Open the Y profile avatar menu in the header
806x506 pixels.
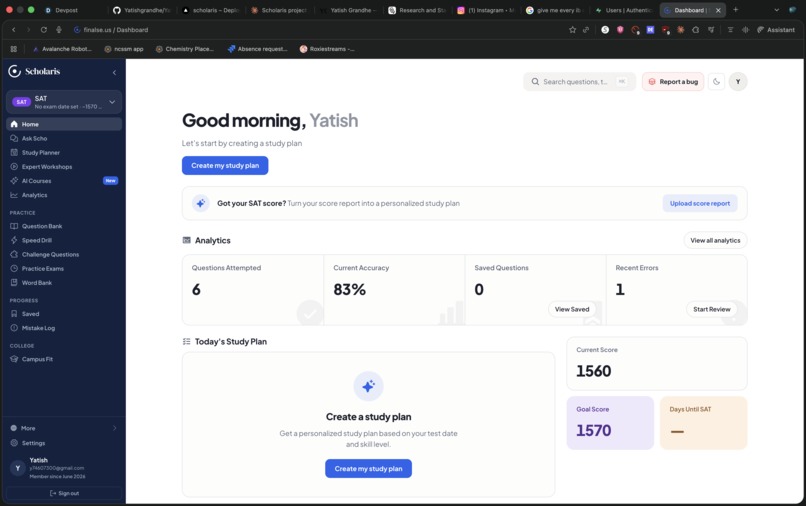pyautogui.click(x=738, y=82)
